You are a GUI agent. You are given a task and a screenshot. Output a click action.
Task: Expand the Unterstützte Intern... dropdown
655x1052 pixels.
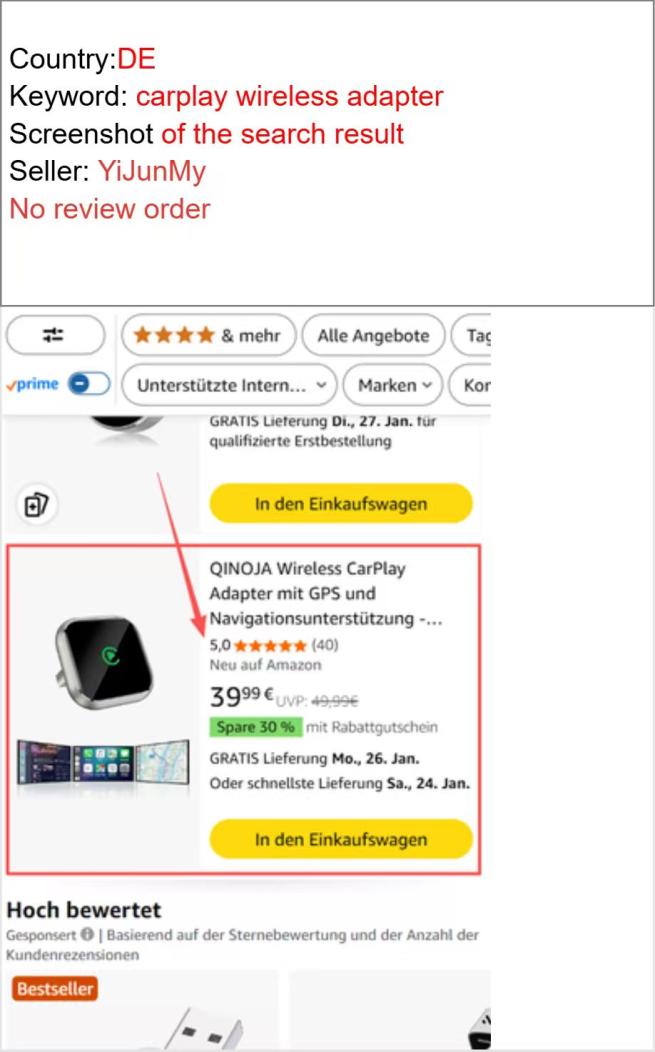coord(229,385)
